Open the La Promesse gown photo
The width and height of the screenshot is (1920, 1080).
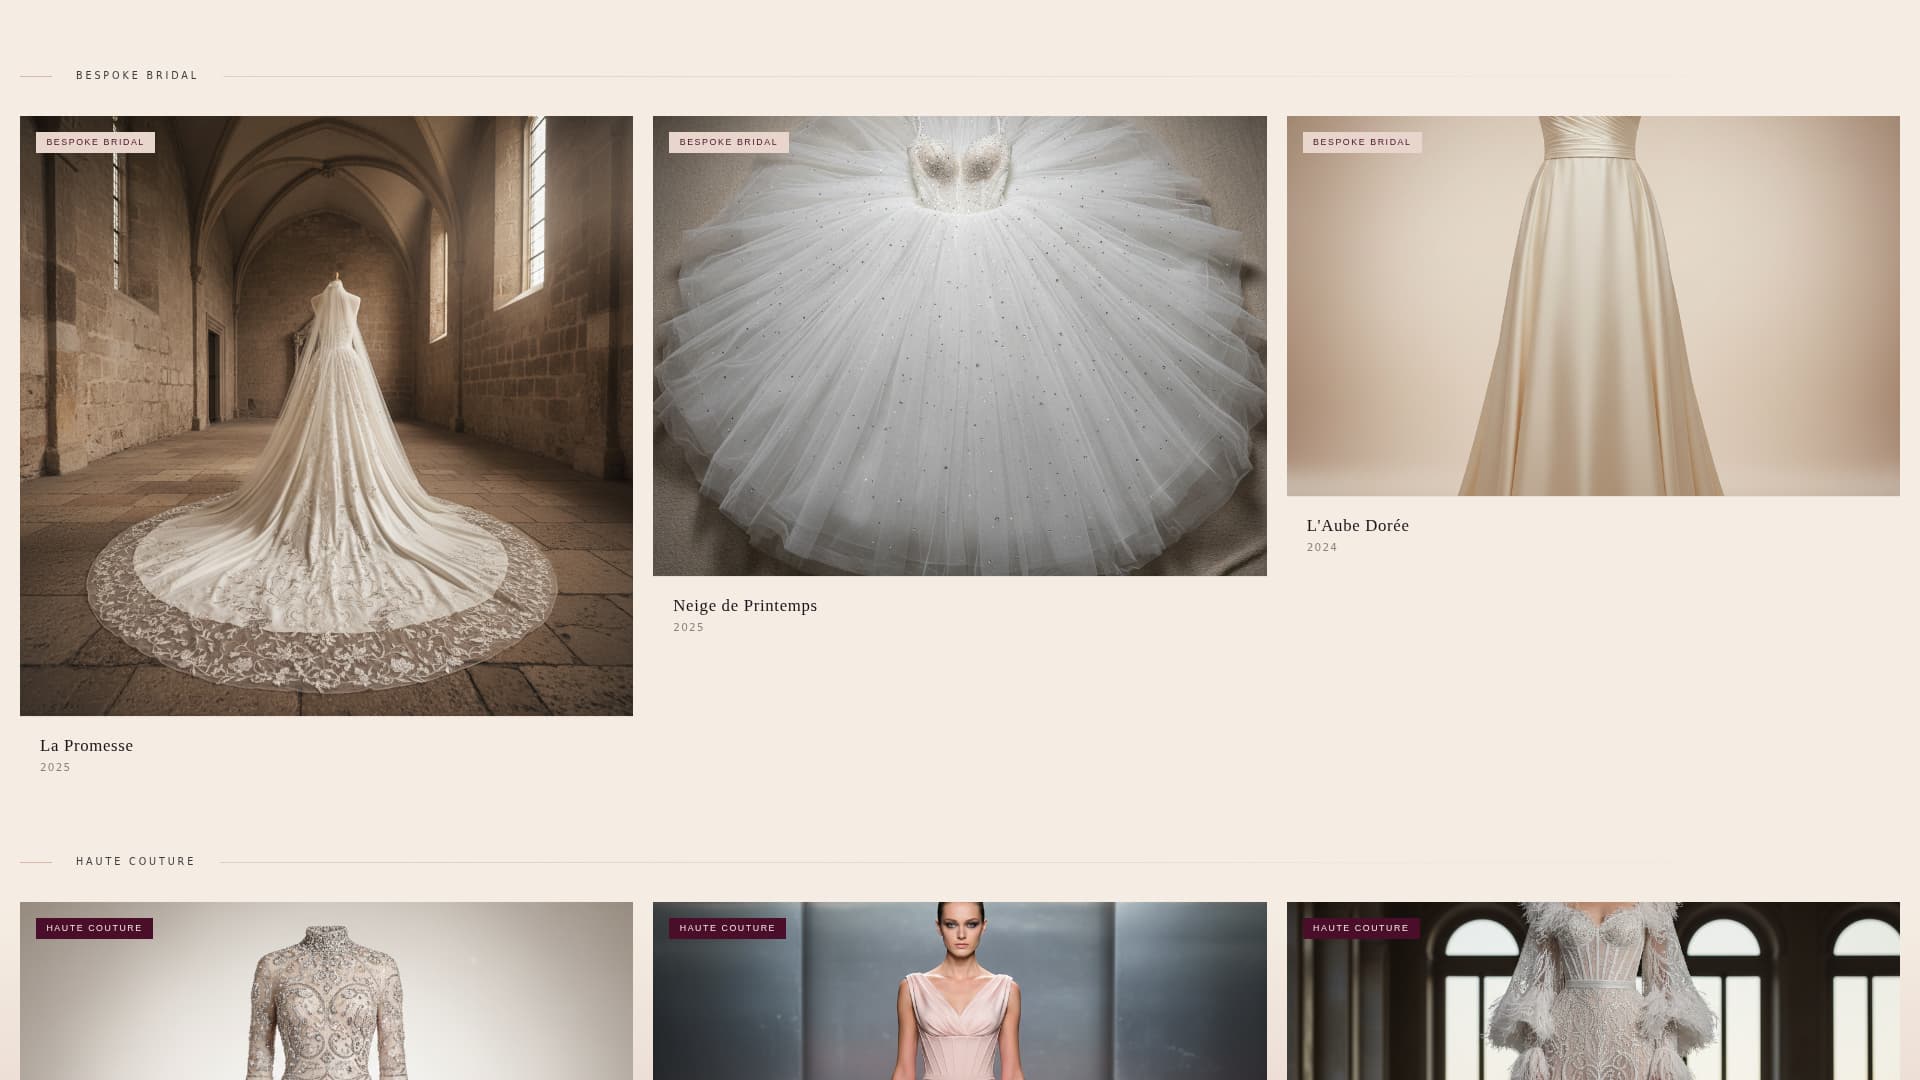pyautogui.click(x=326, y=415)
